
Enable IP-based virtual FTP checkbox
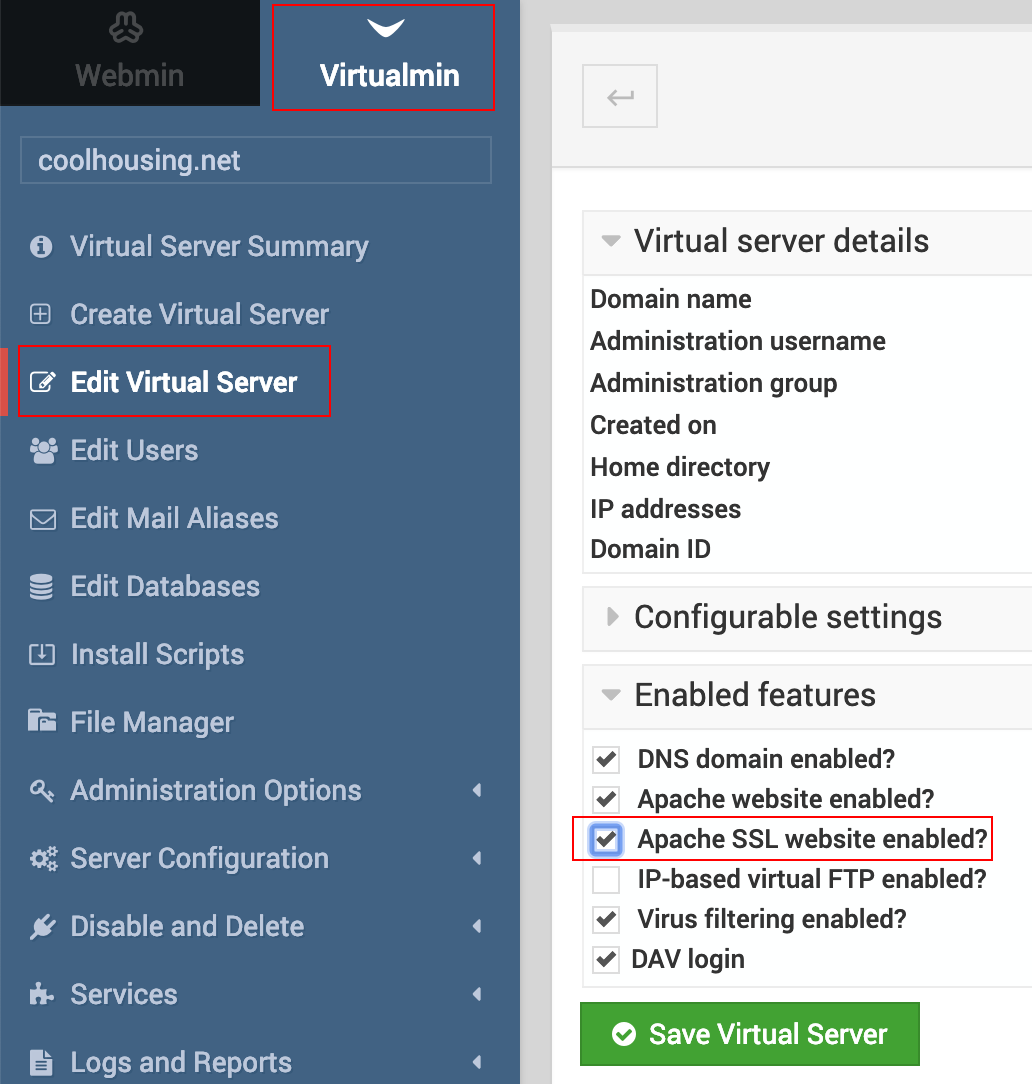pos(606,879)
